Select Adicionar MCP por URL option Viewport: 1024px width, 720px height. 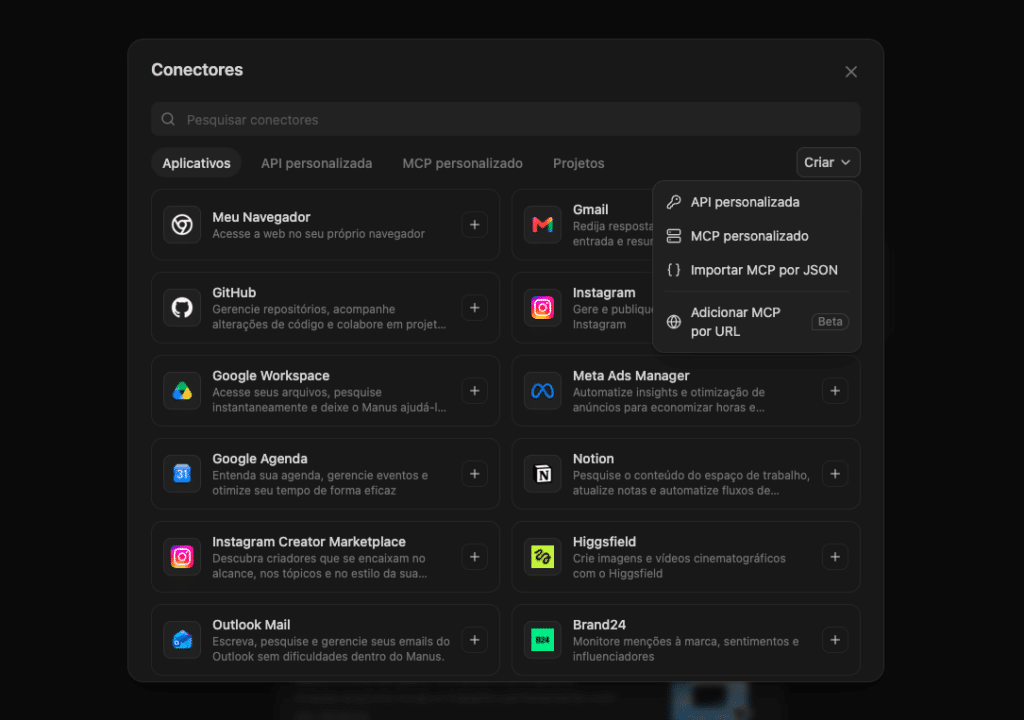click(757, 321)
